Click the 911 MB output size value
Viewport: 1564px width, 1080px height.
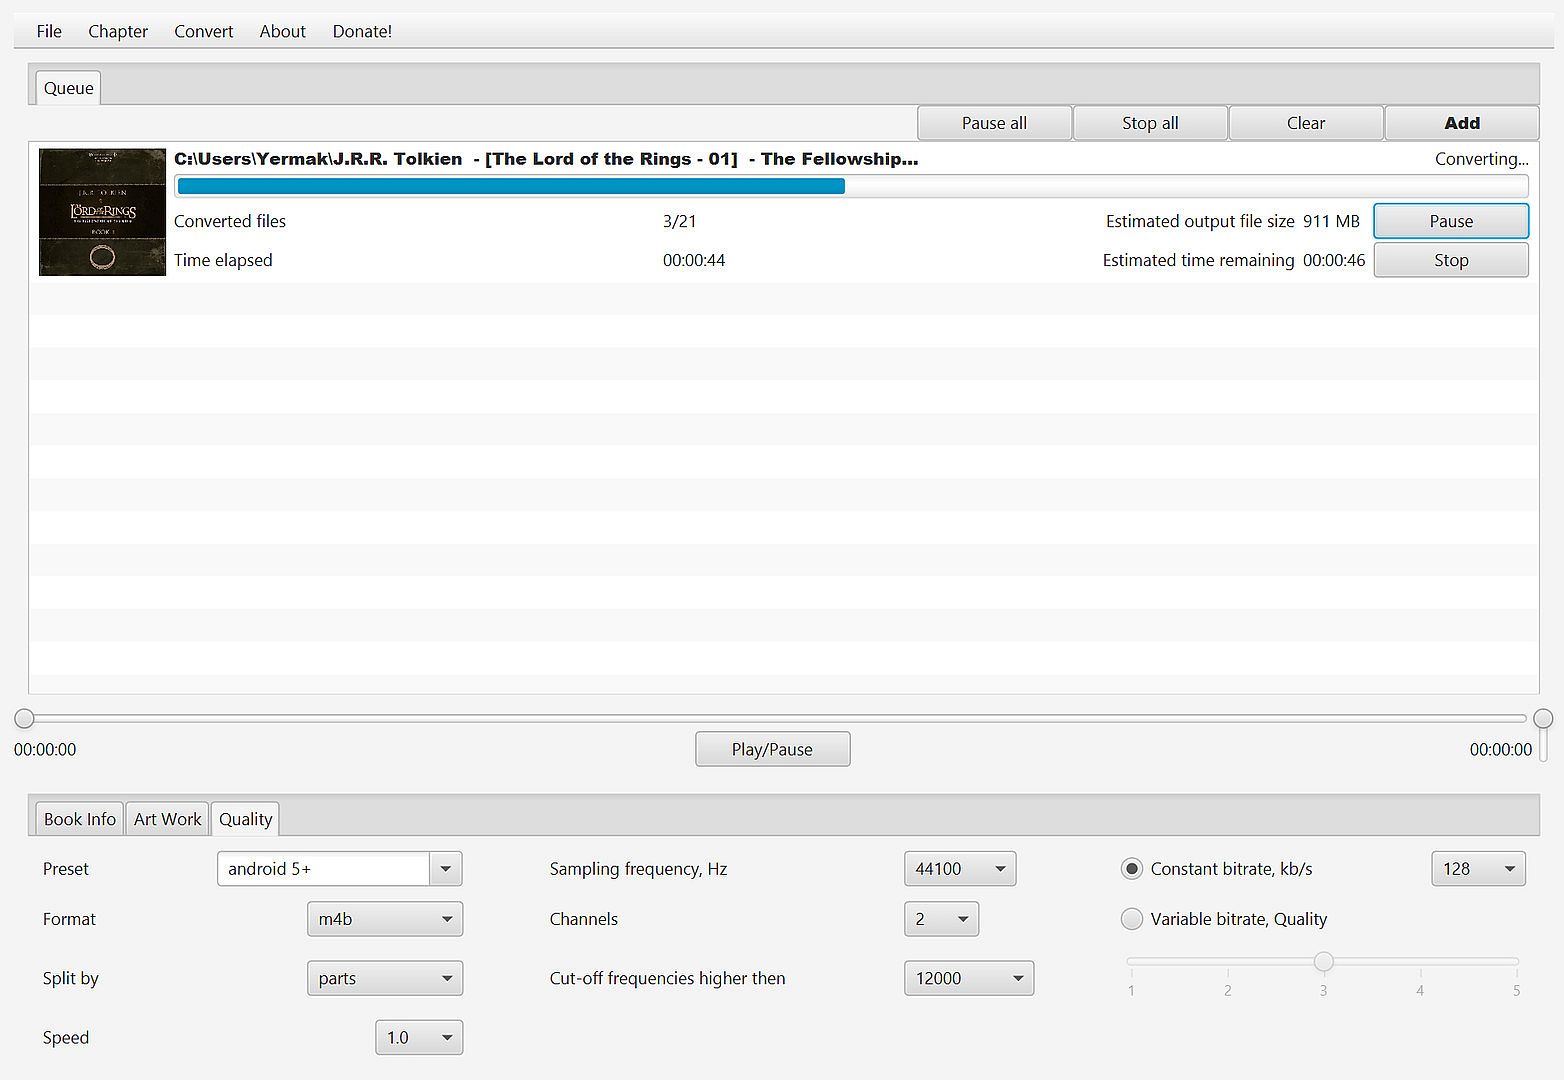click(x=1331, y=221)
